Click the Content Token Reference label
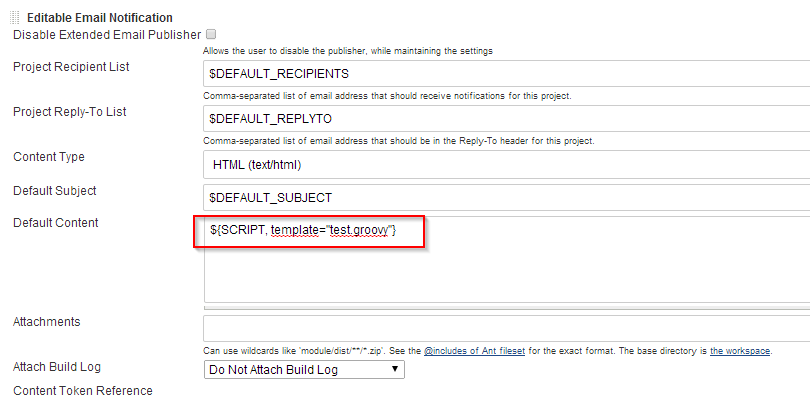This screenshot has height=408, width=810. [83, 390]
